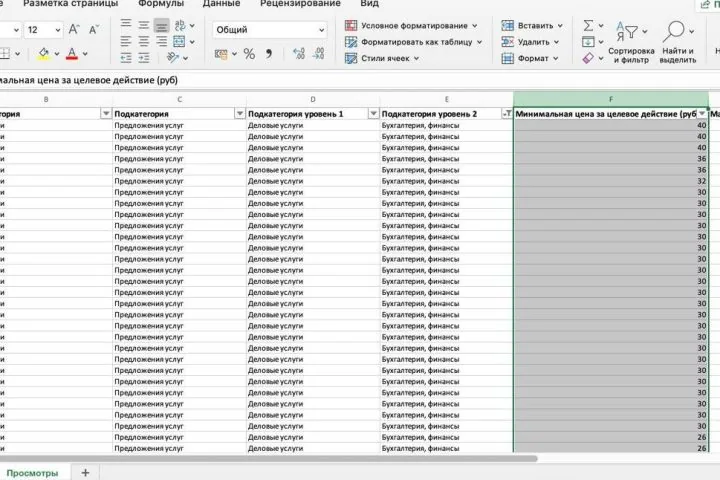Select column E header
The image size is (720, 480).
point(446,99)
